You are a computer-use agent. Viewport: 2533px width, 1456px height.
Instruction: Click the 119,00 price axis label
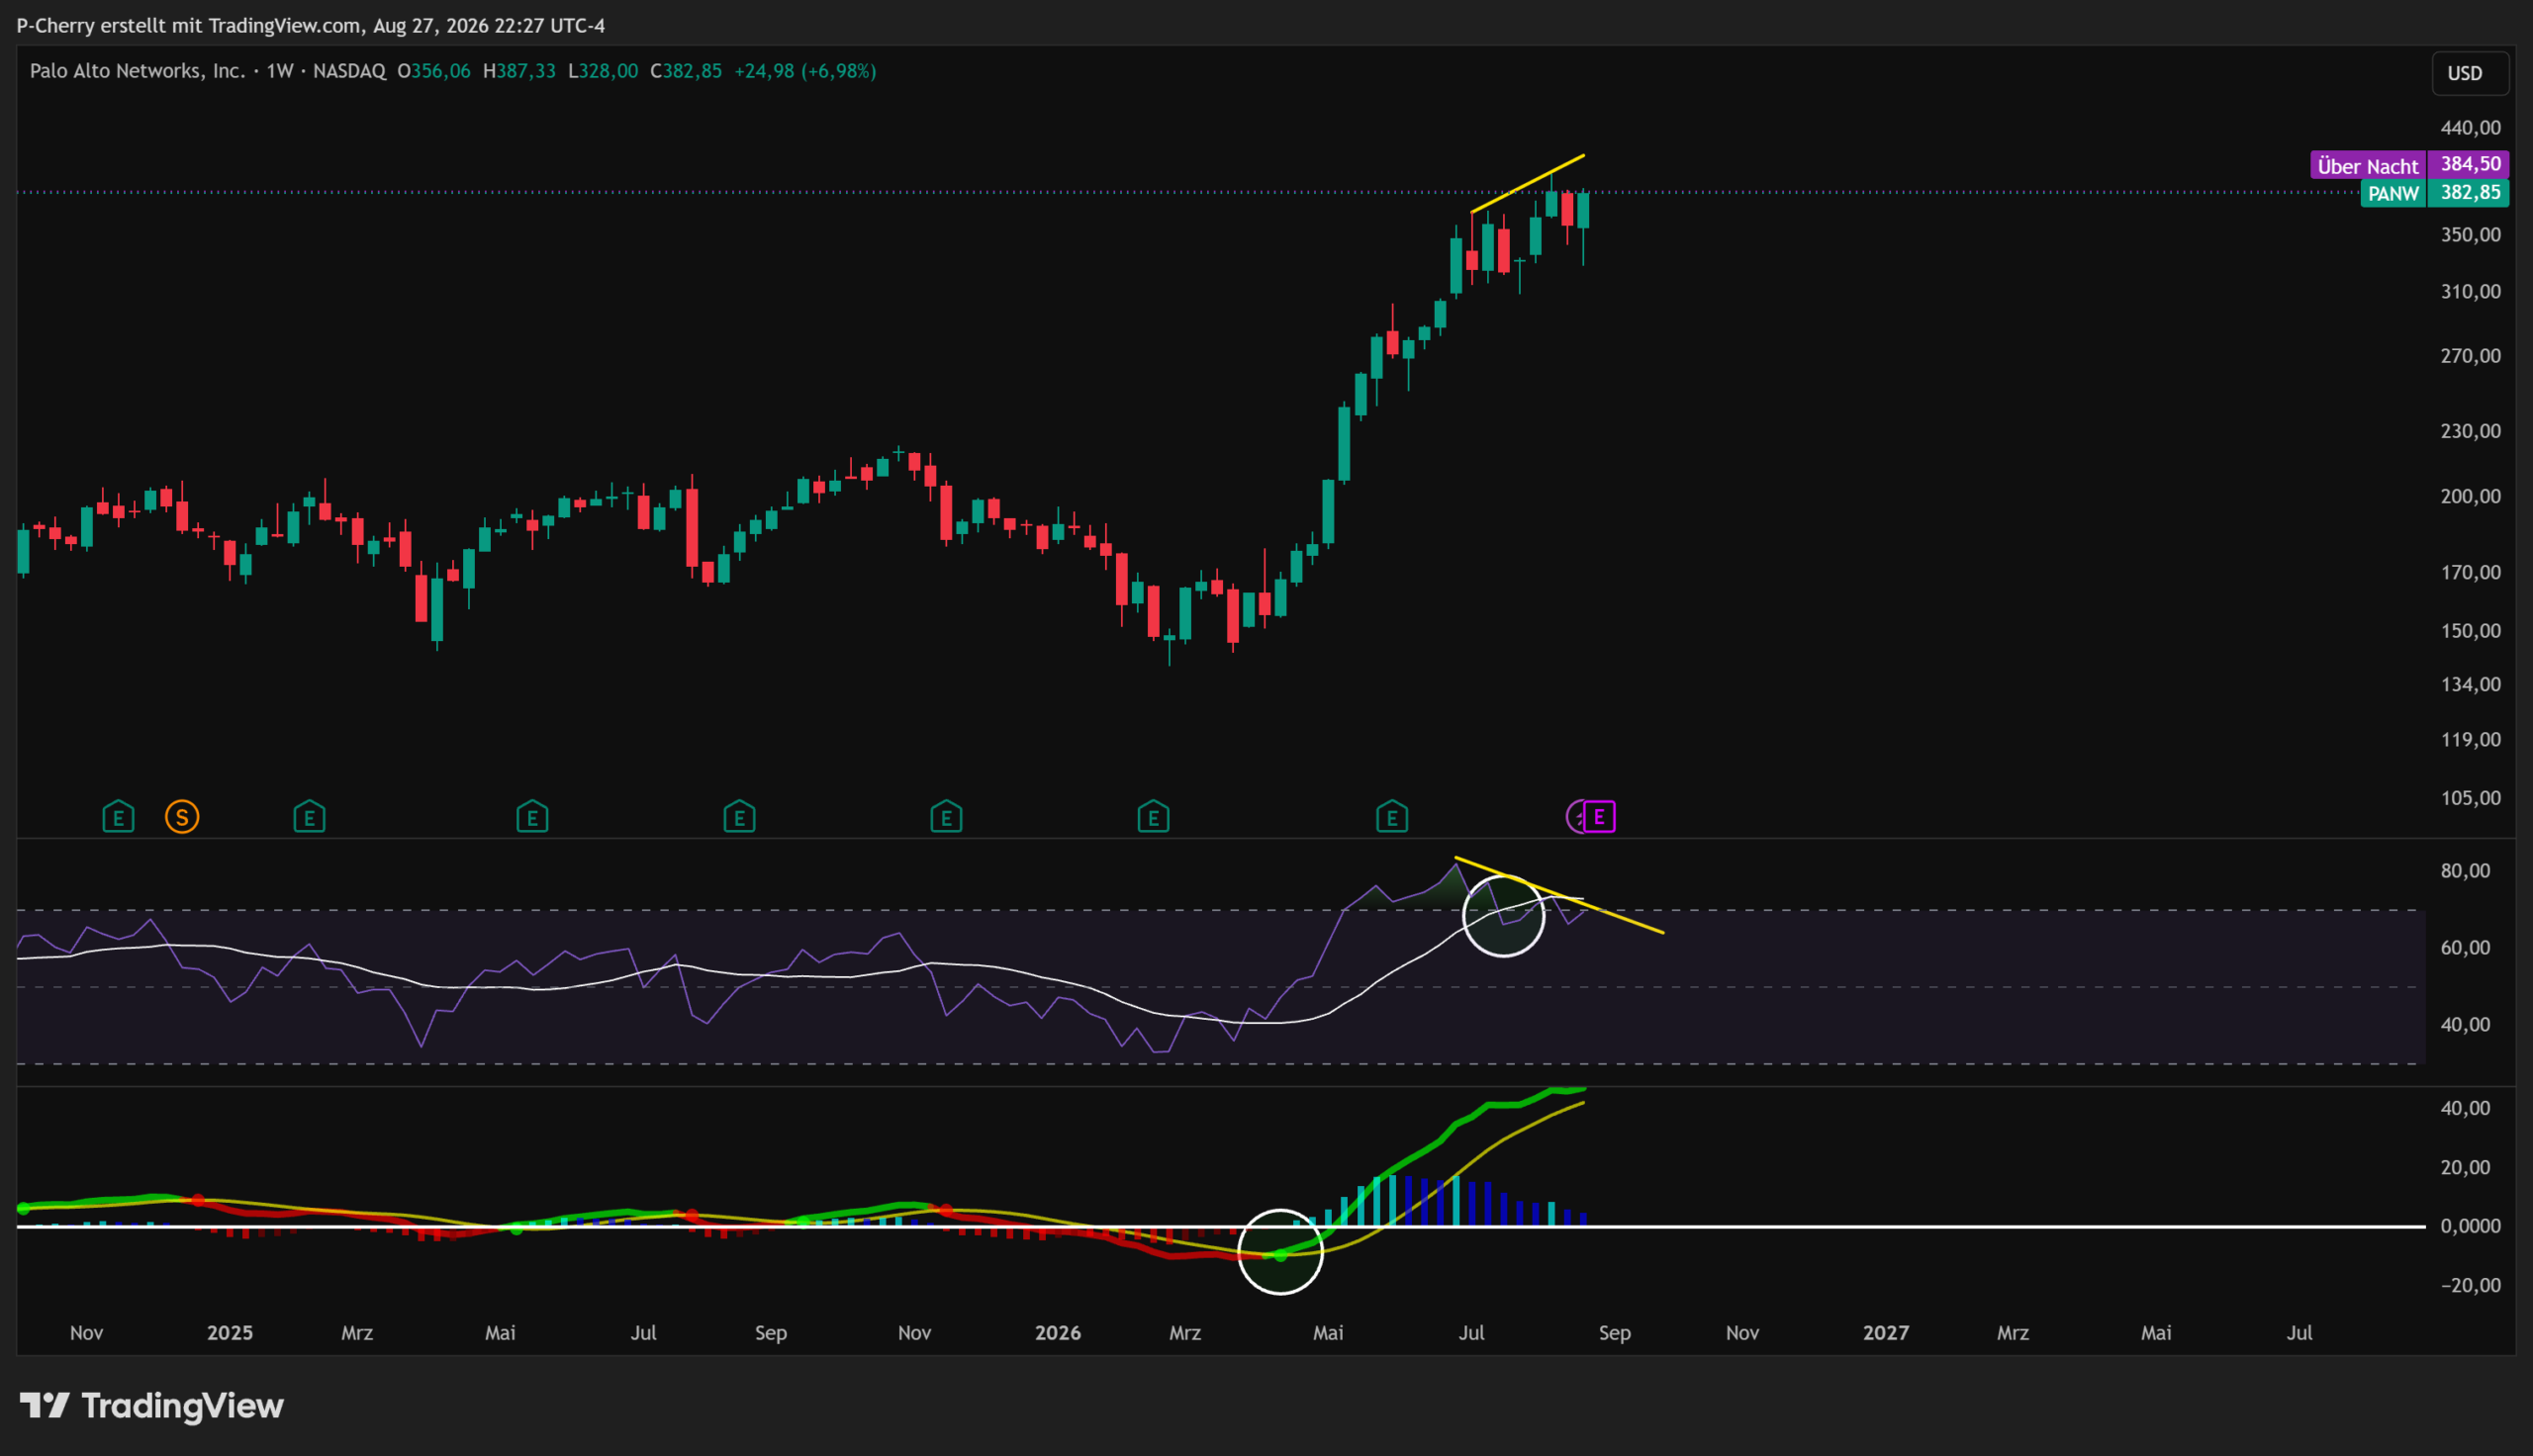[x=2470, y=740]
